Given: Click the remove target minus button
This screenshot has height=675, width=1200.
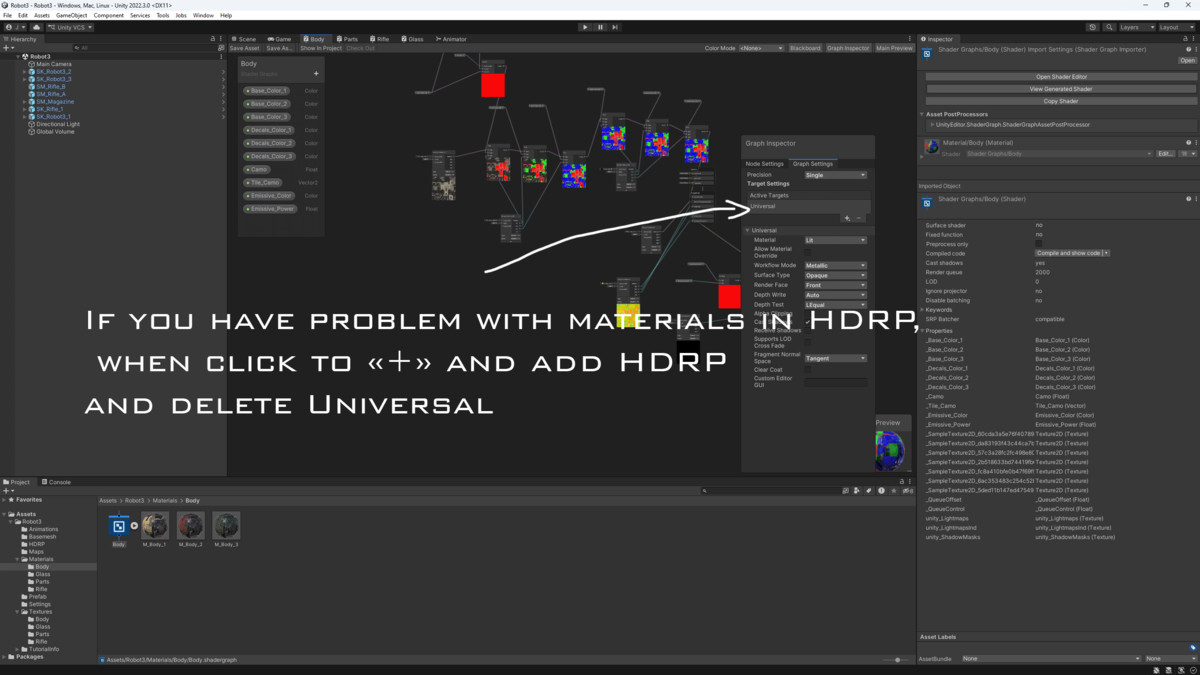Looking at the screenshot, I should pyautogui.click(x=858, y=217).
